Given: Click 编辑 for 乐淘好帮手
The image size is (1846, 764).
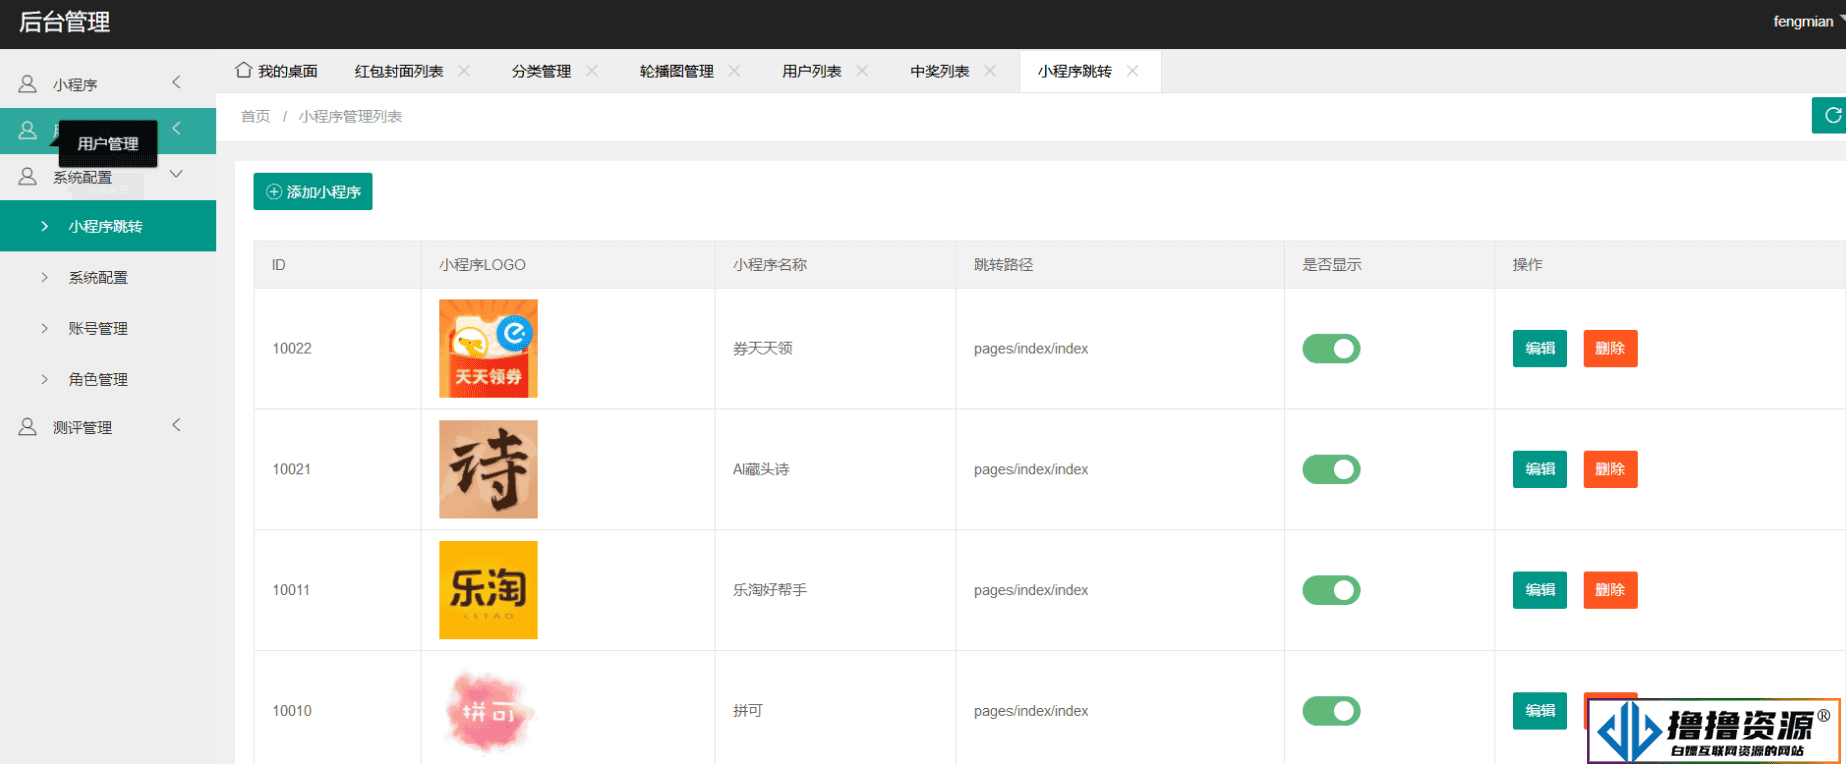Looking at the screenshot, I should tap(1540, 590).
